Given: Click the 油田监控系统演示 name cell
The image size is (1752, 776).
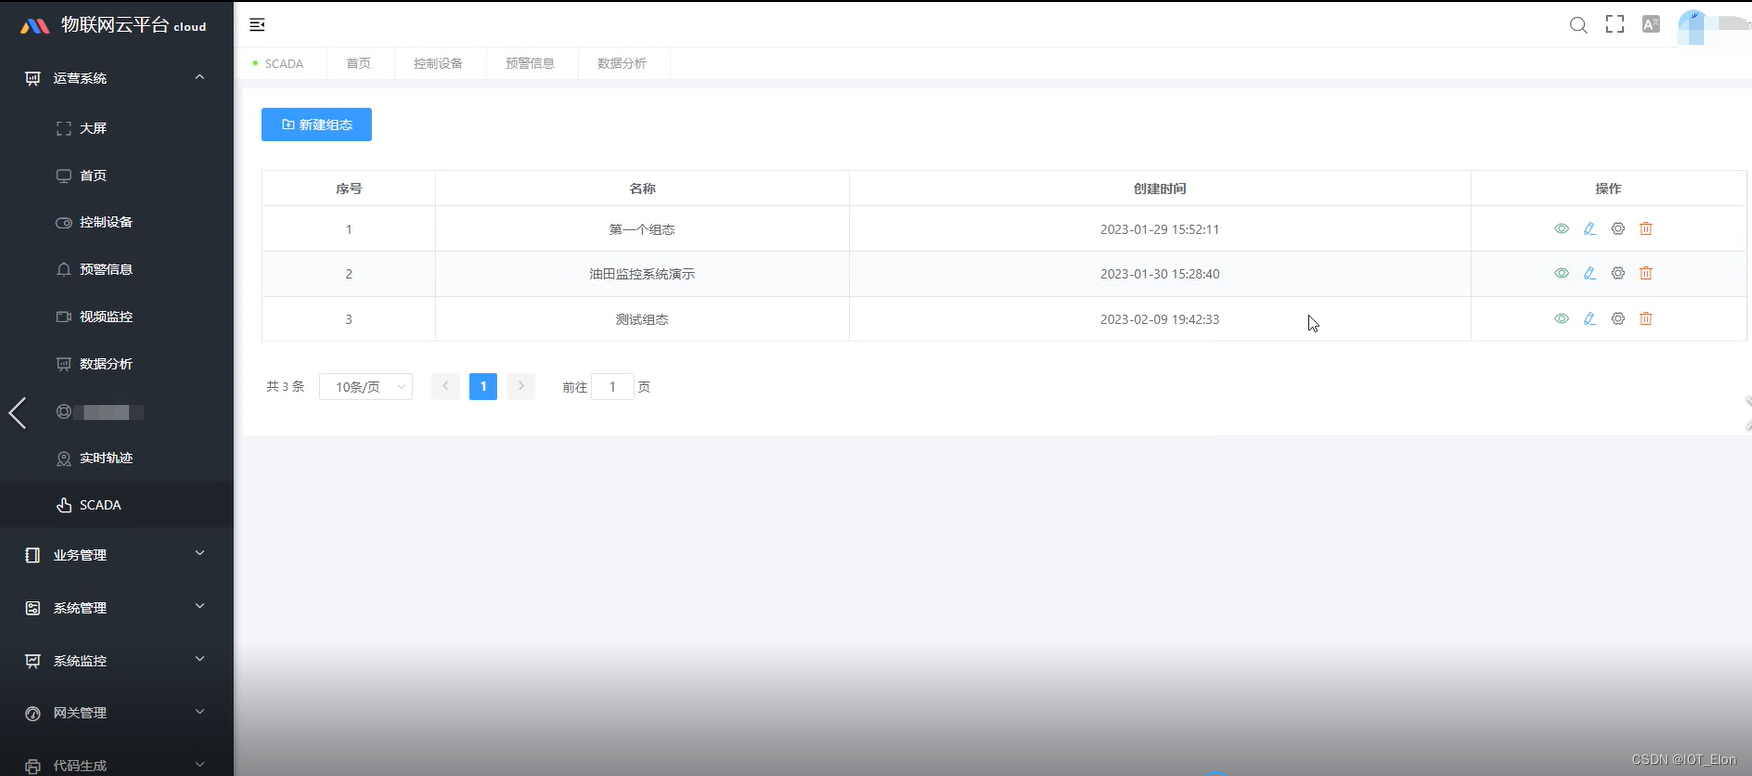Looking at the screenshot, I should tap(642, 274).
